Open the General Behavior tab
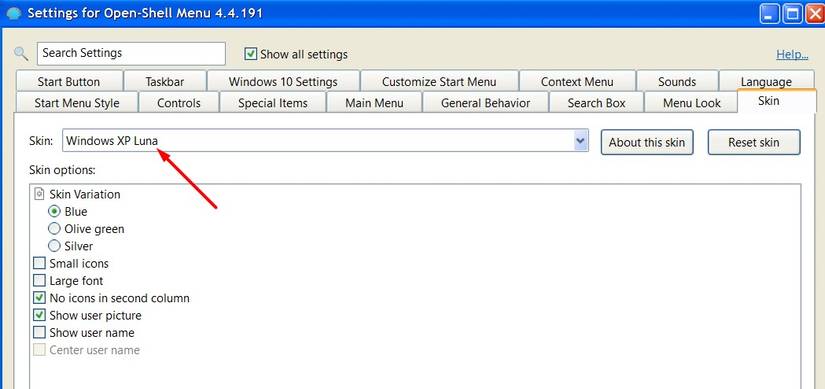 486,103
